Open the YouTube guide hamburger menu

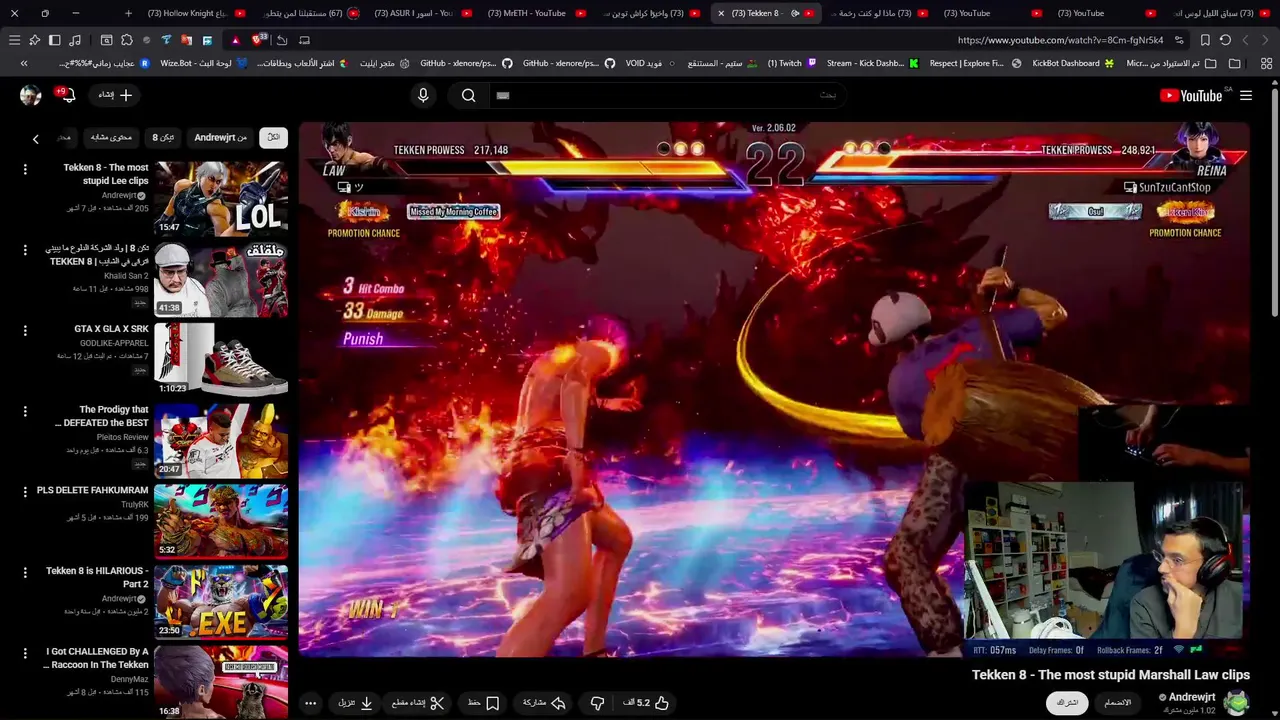coord(1246,95)
